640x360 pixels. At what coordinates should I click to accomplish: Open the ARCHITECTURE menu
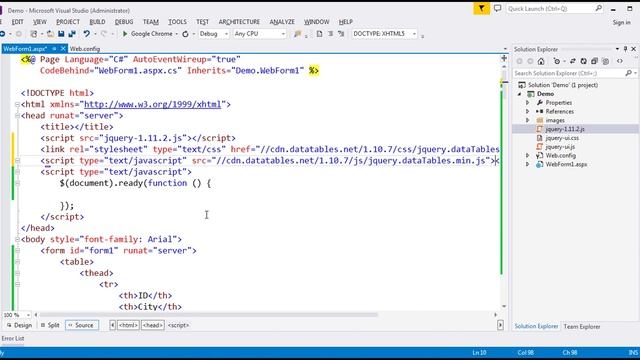coord(239,22)
